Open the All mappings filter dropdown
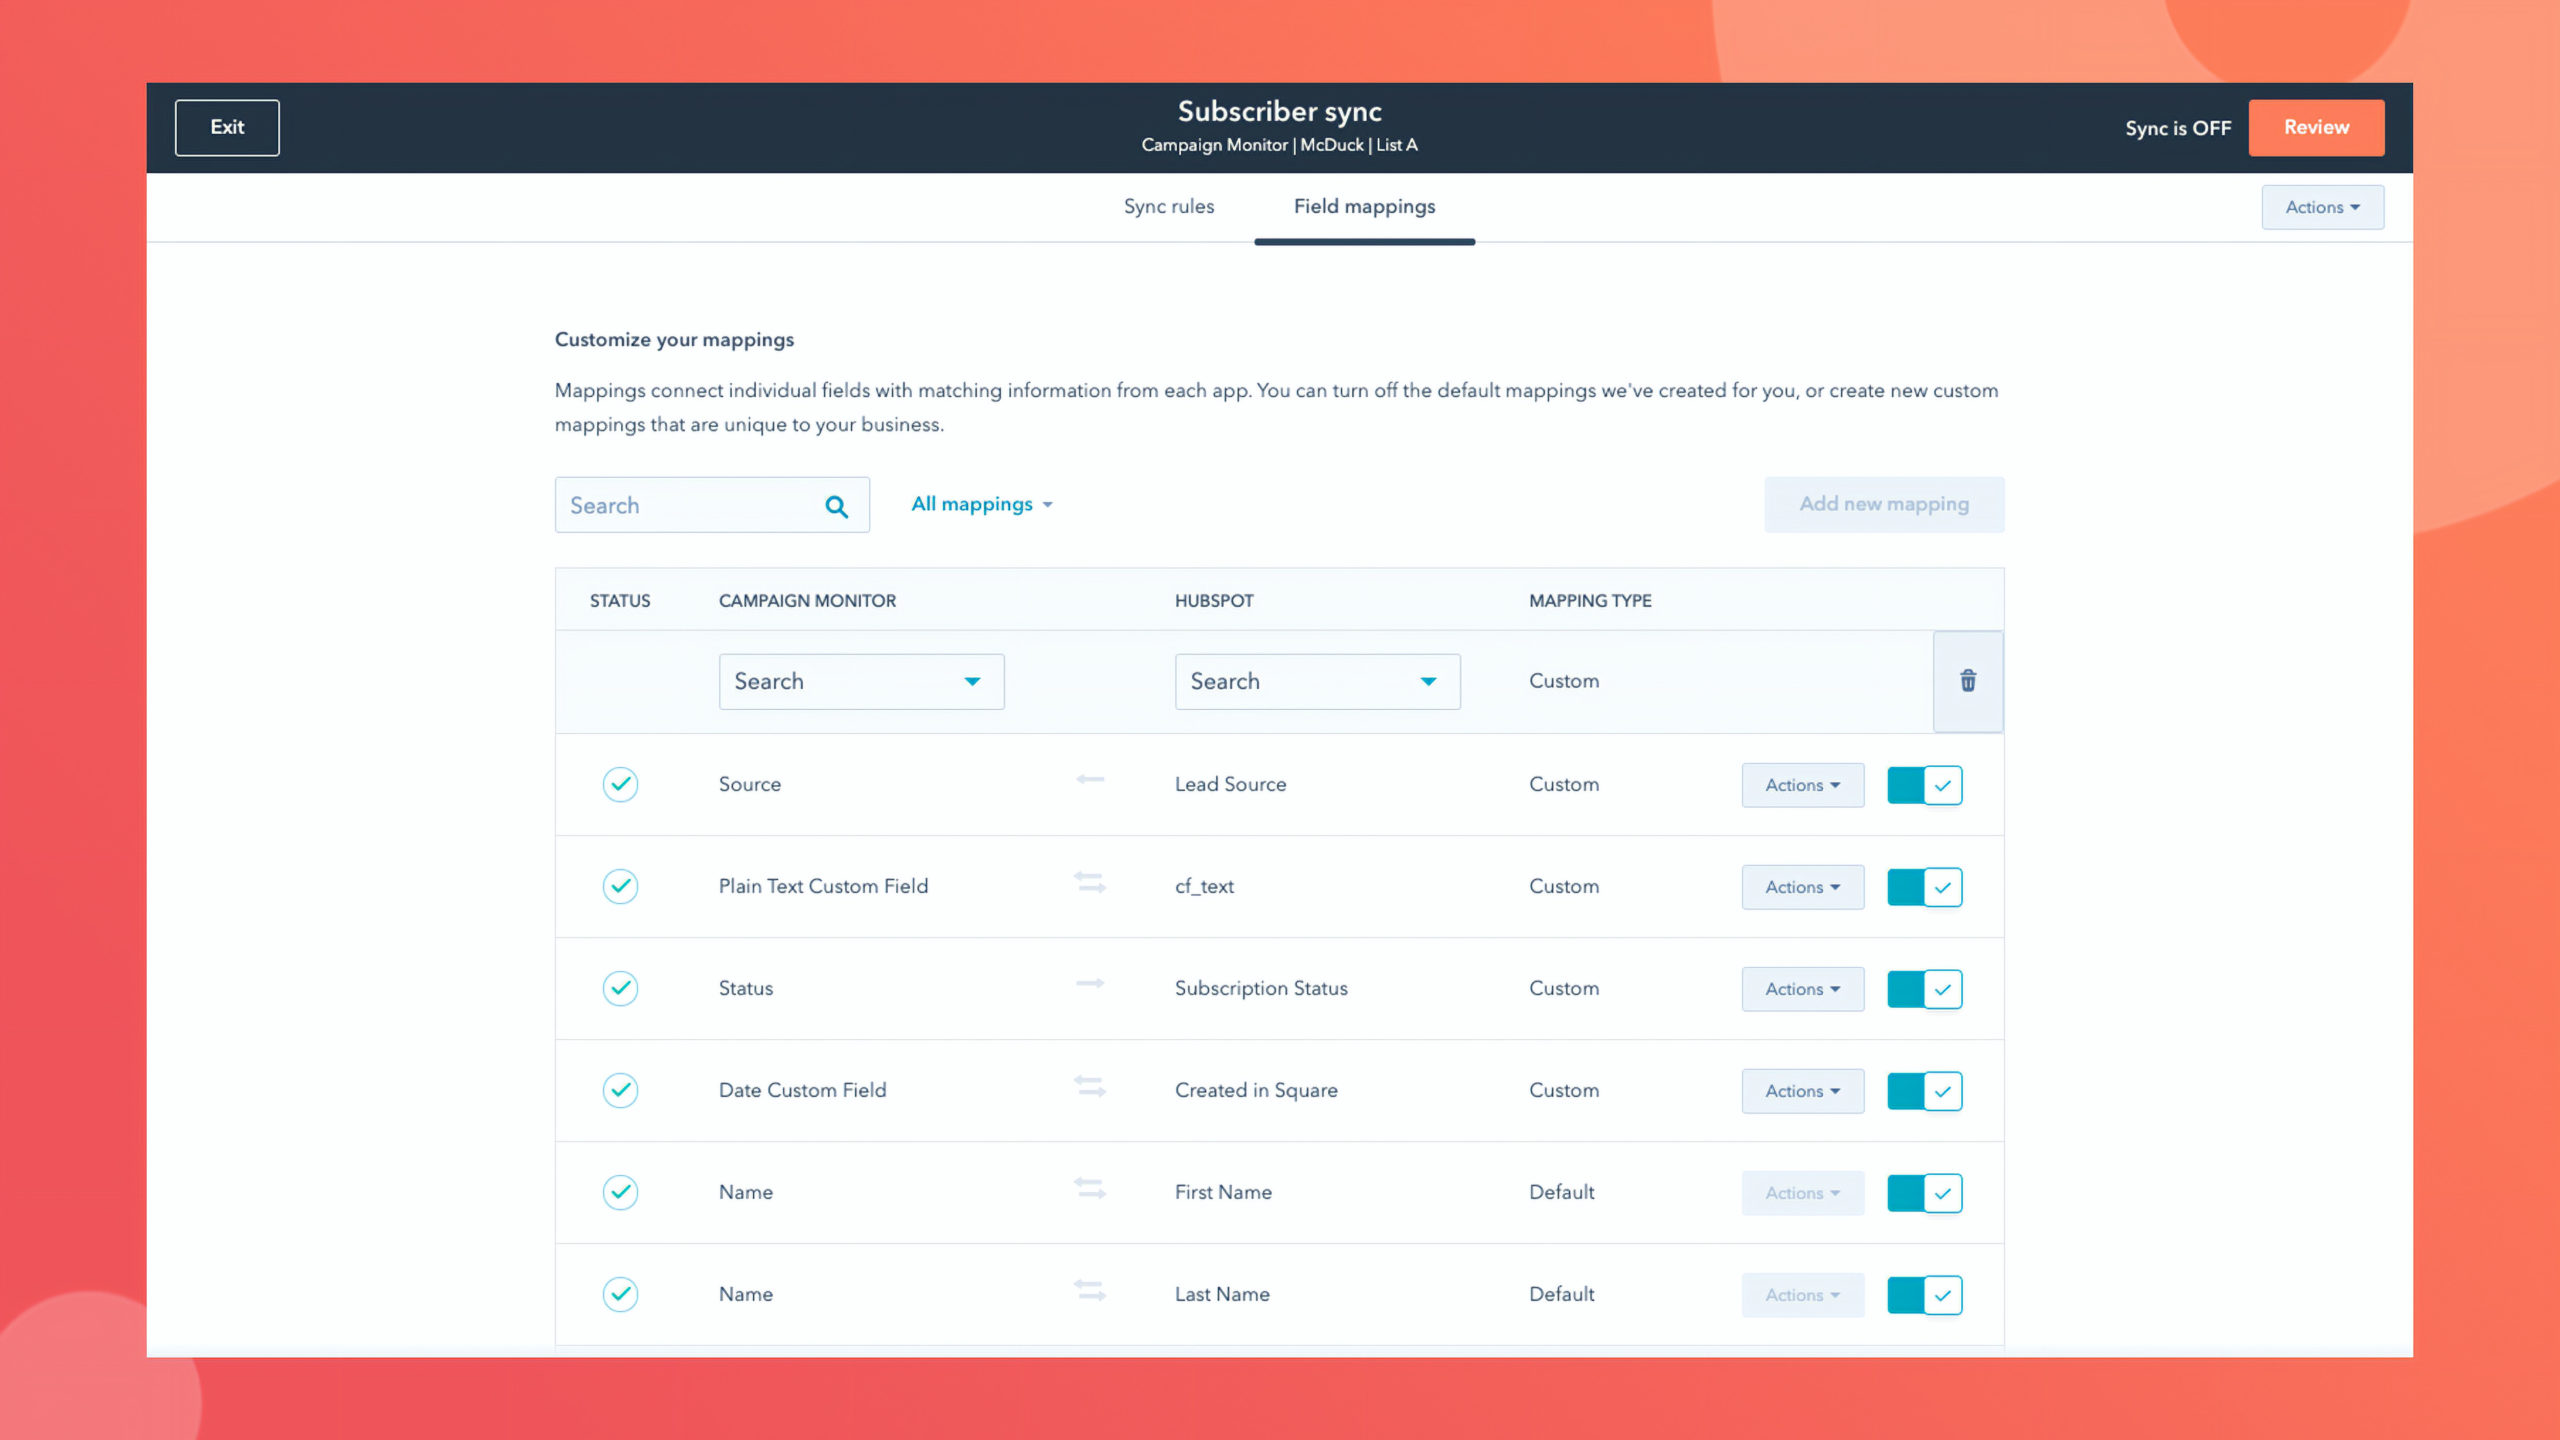The image size is (2560, 1440). pos(981,504)
